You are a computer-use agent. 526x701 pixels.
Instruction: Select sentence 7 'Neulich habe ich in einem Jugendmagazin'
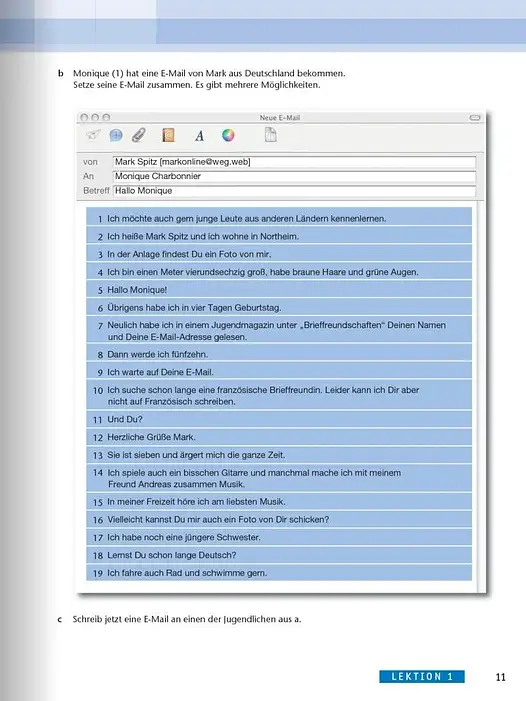pyautogui.click(x=279, y=331)
